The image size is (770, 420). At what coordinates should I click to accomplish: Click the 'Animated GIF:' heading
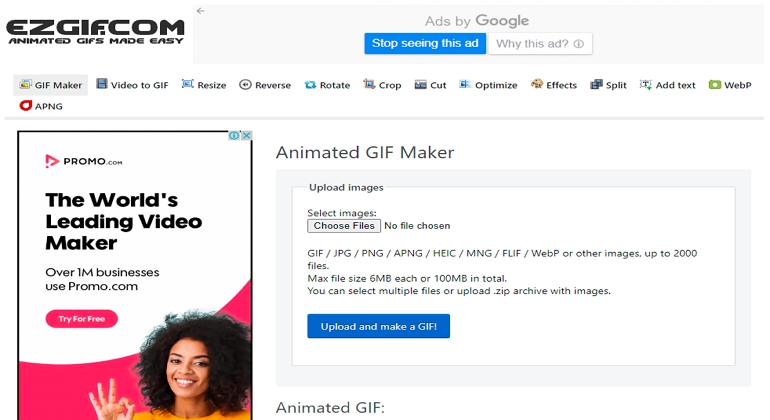pyautogui.click(x=330, y=407)
